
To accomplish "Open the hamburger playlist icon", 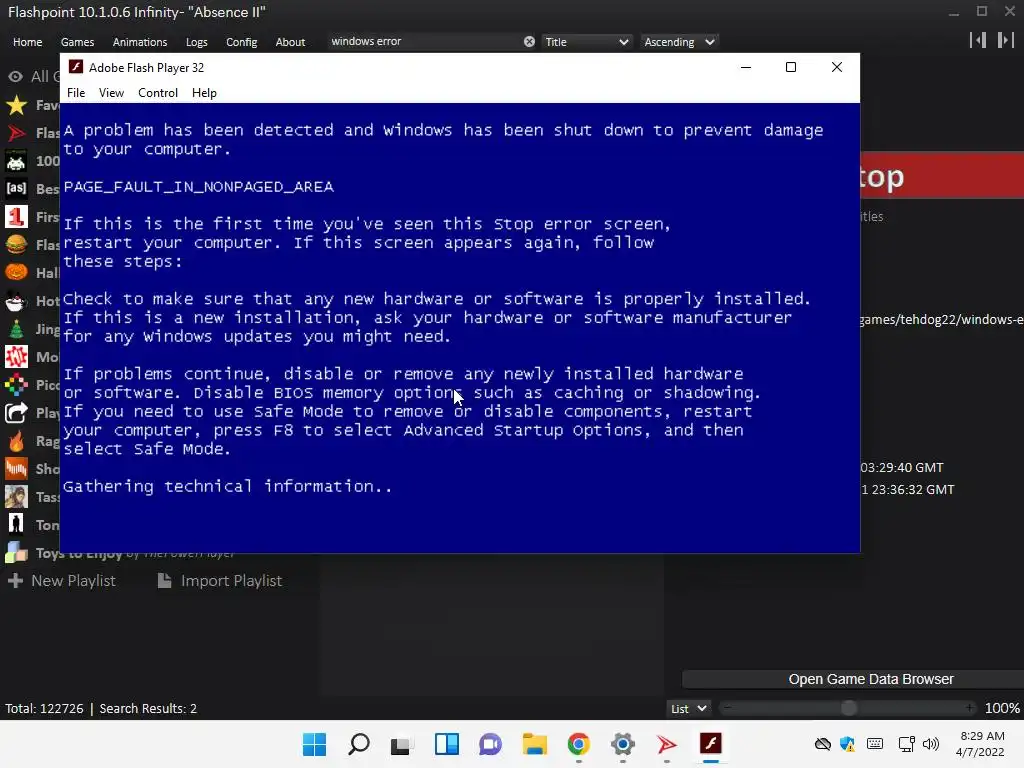I will click(x=16, y=244).
